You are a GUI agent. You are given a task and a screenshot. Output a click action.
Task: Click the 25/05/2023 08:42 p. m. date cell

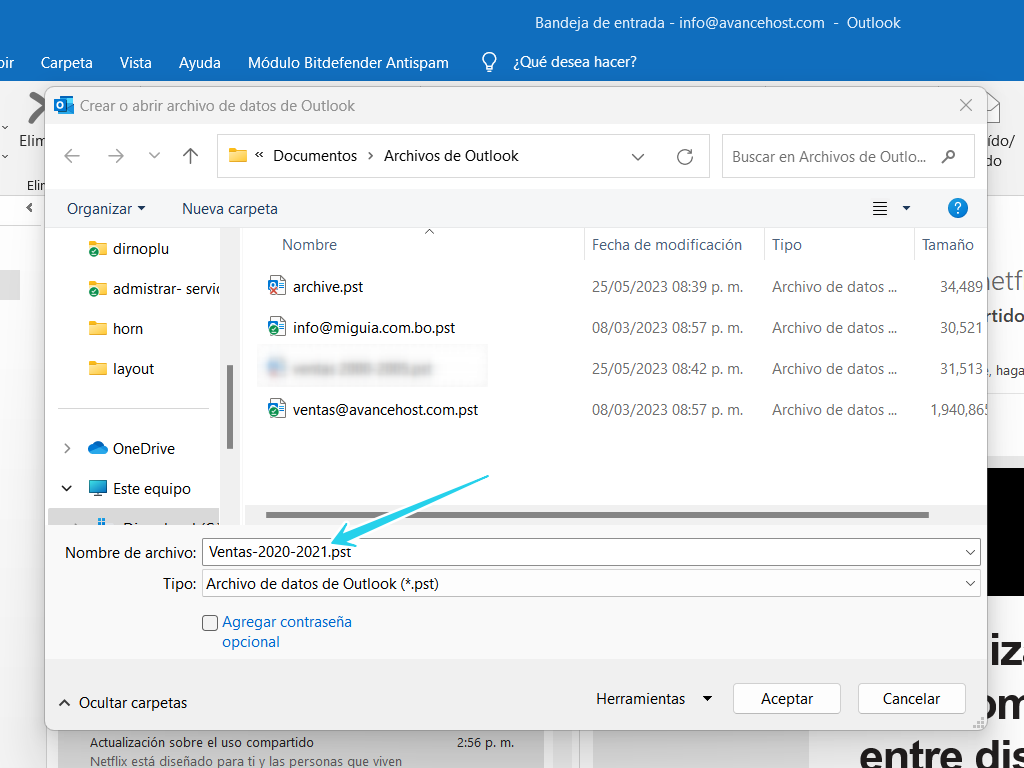(667, 369)
